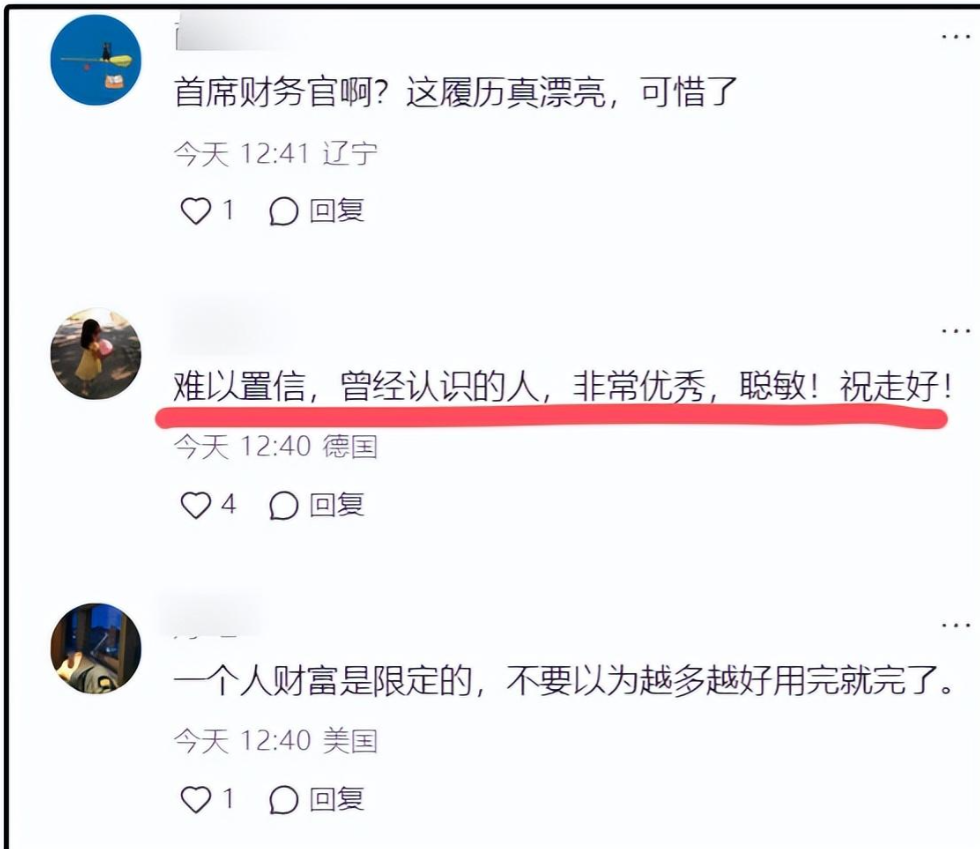The width and height of the screenshot is (980, 849).
Task: Like the 美国 comment about 财富
Action: [x=196, y=800]
